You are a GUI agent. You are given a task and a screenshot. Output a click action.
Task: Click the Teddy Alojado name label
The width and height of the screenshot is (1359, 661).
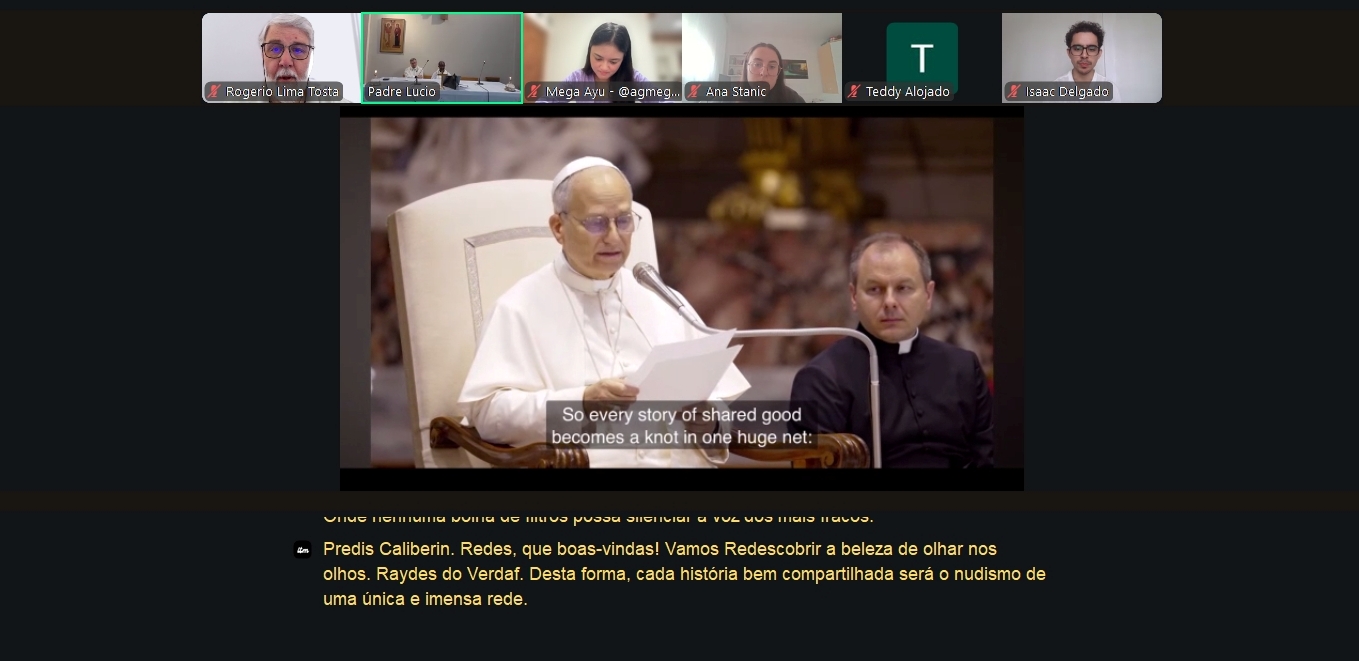(x=907, y=92)
